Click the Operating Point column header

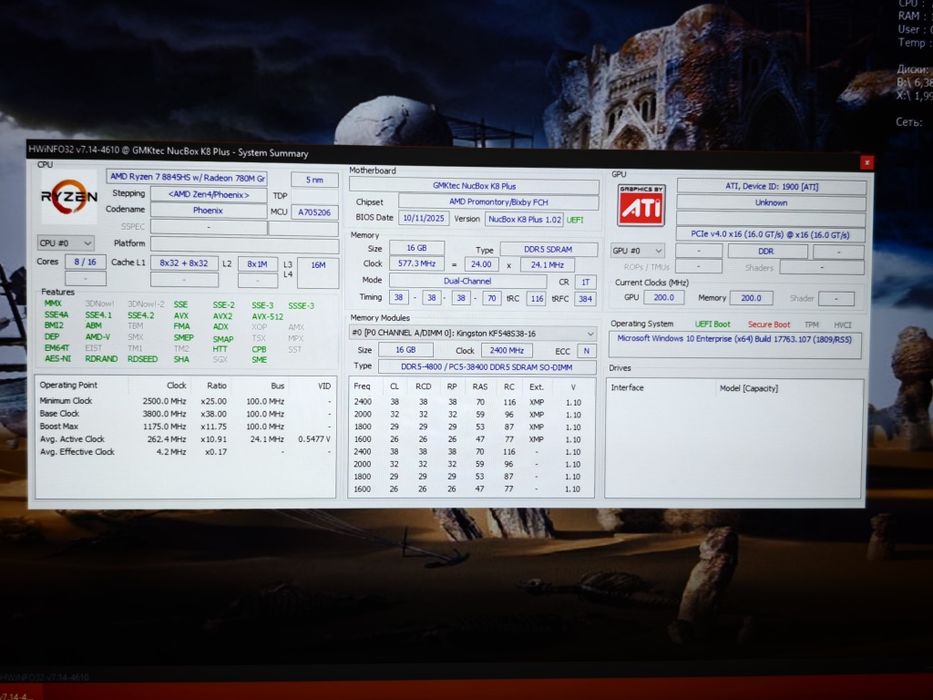click(68, 385)
